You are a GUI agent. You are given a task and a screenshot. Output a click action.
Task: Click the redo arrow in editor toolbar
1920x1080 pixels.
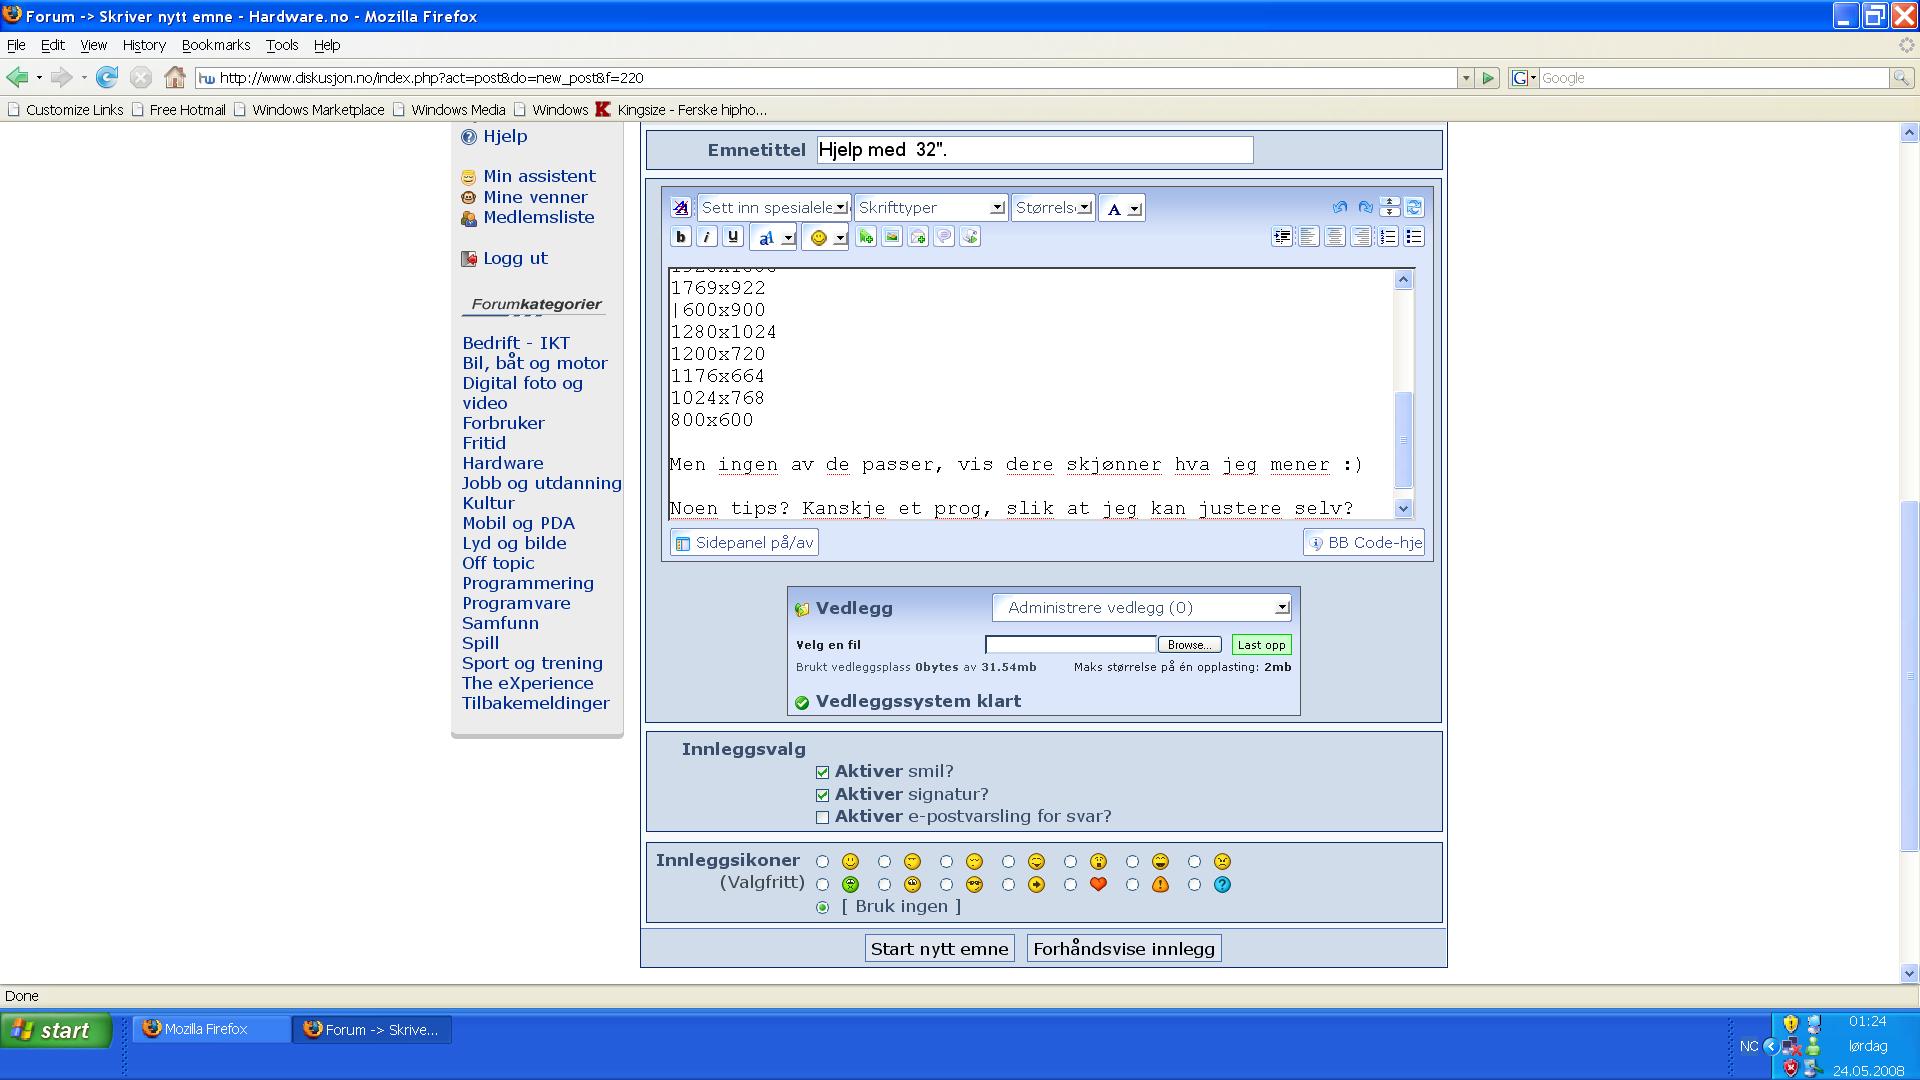1365,207
